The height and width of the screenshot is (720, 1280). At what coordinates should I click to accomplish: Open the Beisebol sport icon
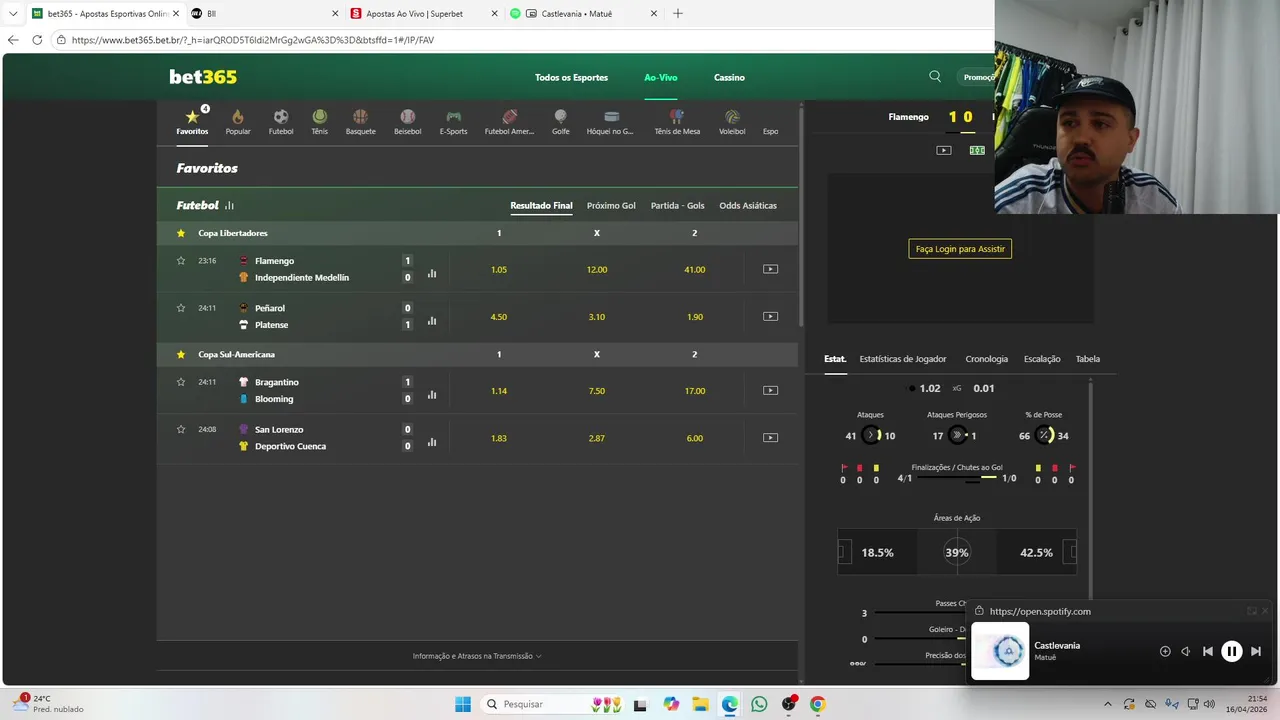point(407,122)
